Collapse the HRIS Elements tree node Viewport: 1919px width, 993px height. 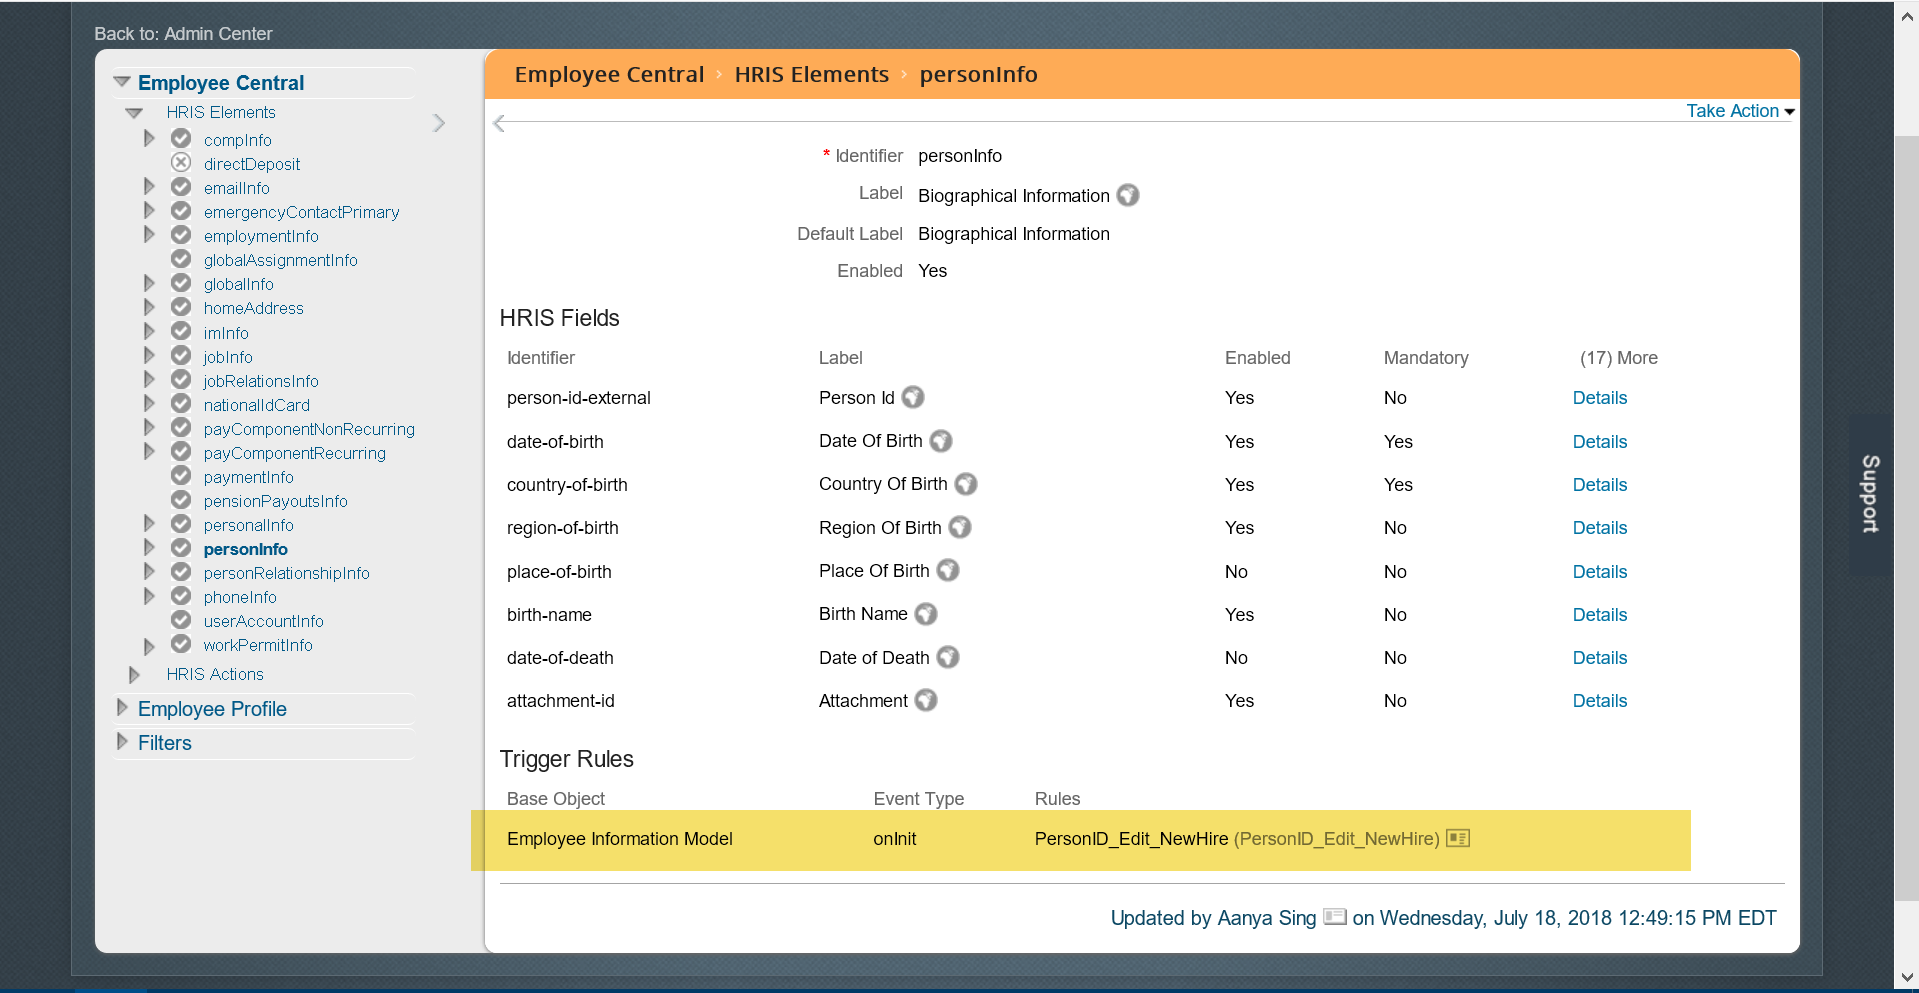(134, 113)
